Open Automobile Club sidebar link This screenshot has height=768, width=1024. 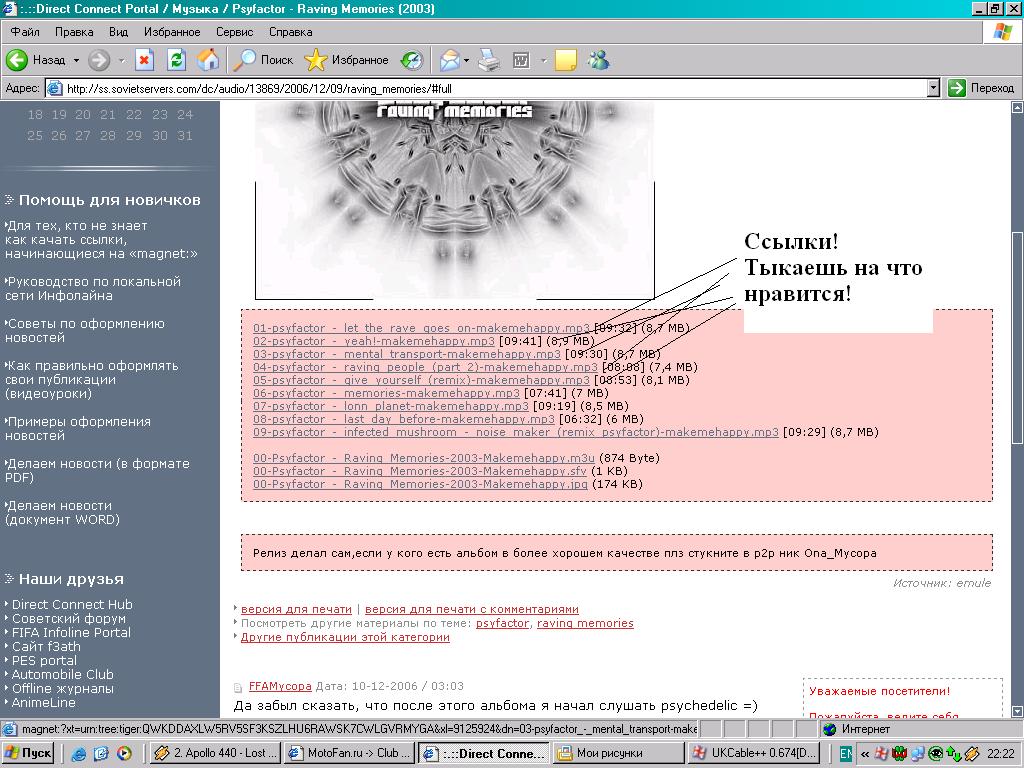tap(63, 675)
